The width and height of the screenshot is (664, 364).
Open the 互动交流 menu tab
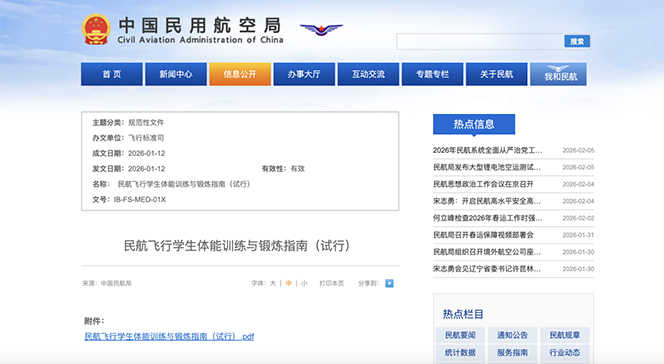click(368, 74)
